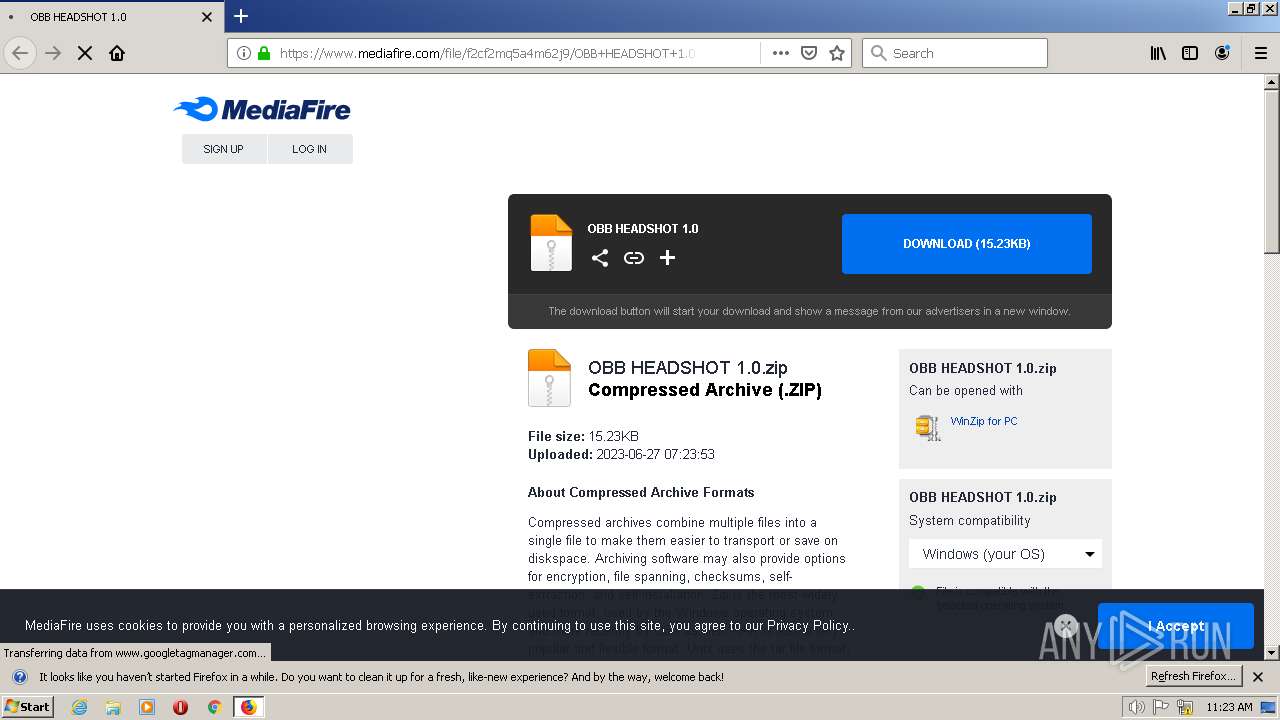
Task: Stop page loading with the X button
Action: (x=85, y=53)
